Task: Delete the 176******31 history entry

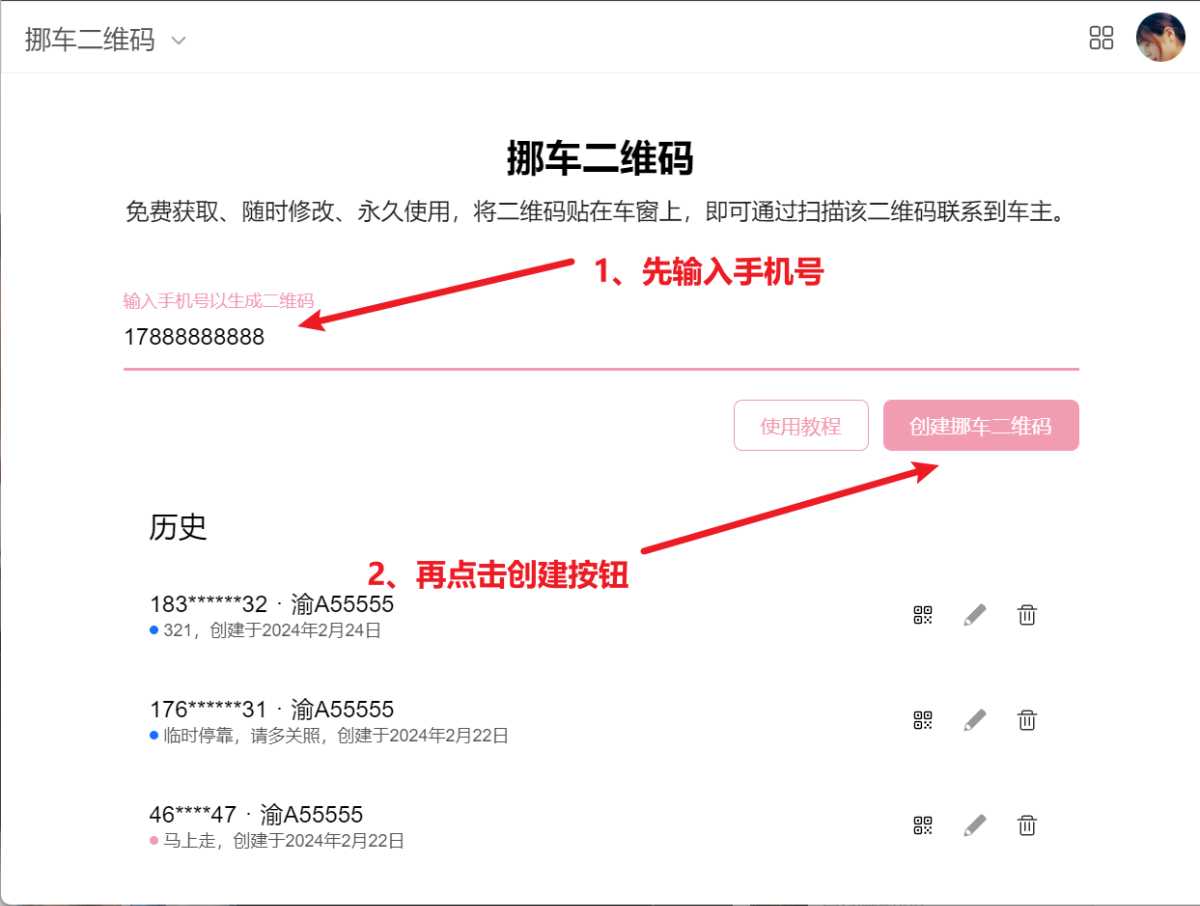Action: click(x=1026, y=720)
